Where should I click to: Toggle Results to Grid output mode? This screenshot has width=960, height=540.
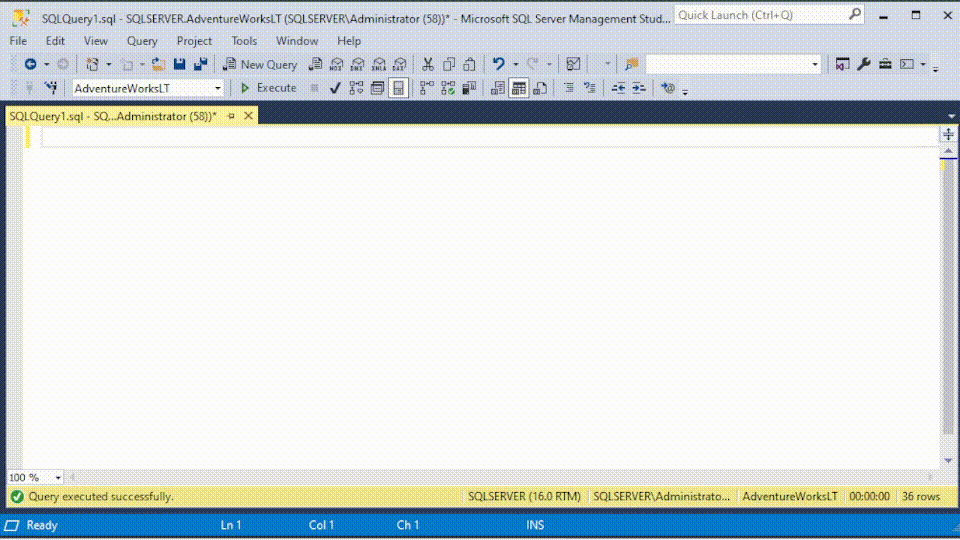pos(518,88)
